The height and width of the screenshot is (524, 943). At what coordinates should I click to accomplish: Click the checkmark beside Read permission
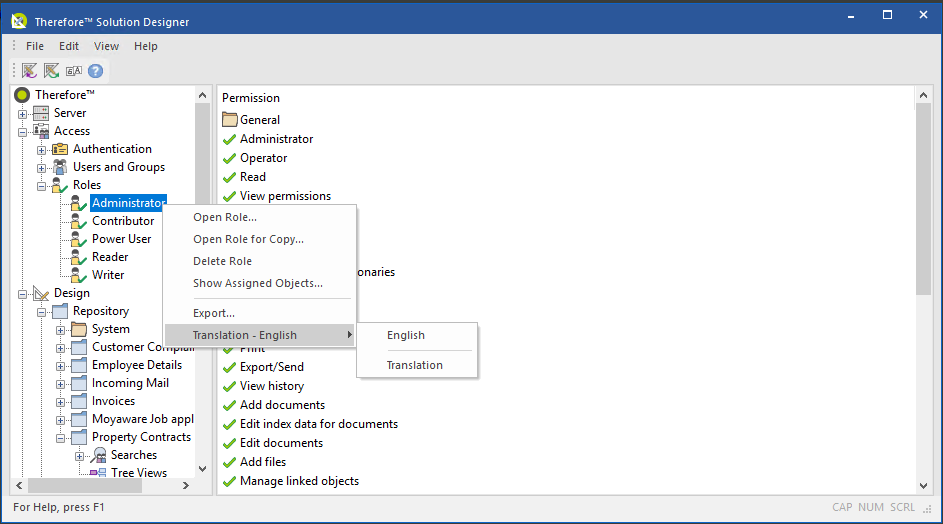pyautogui.click(x=229, y=177)
